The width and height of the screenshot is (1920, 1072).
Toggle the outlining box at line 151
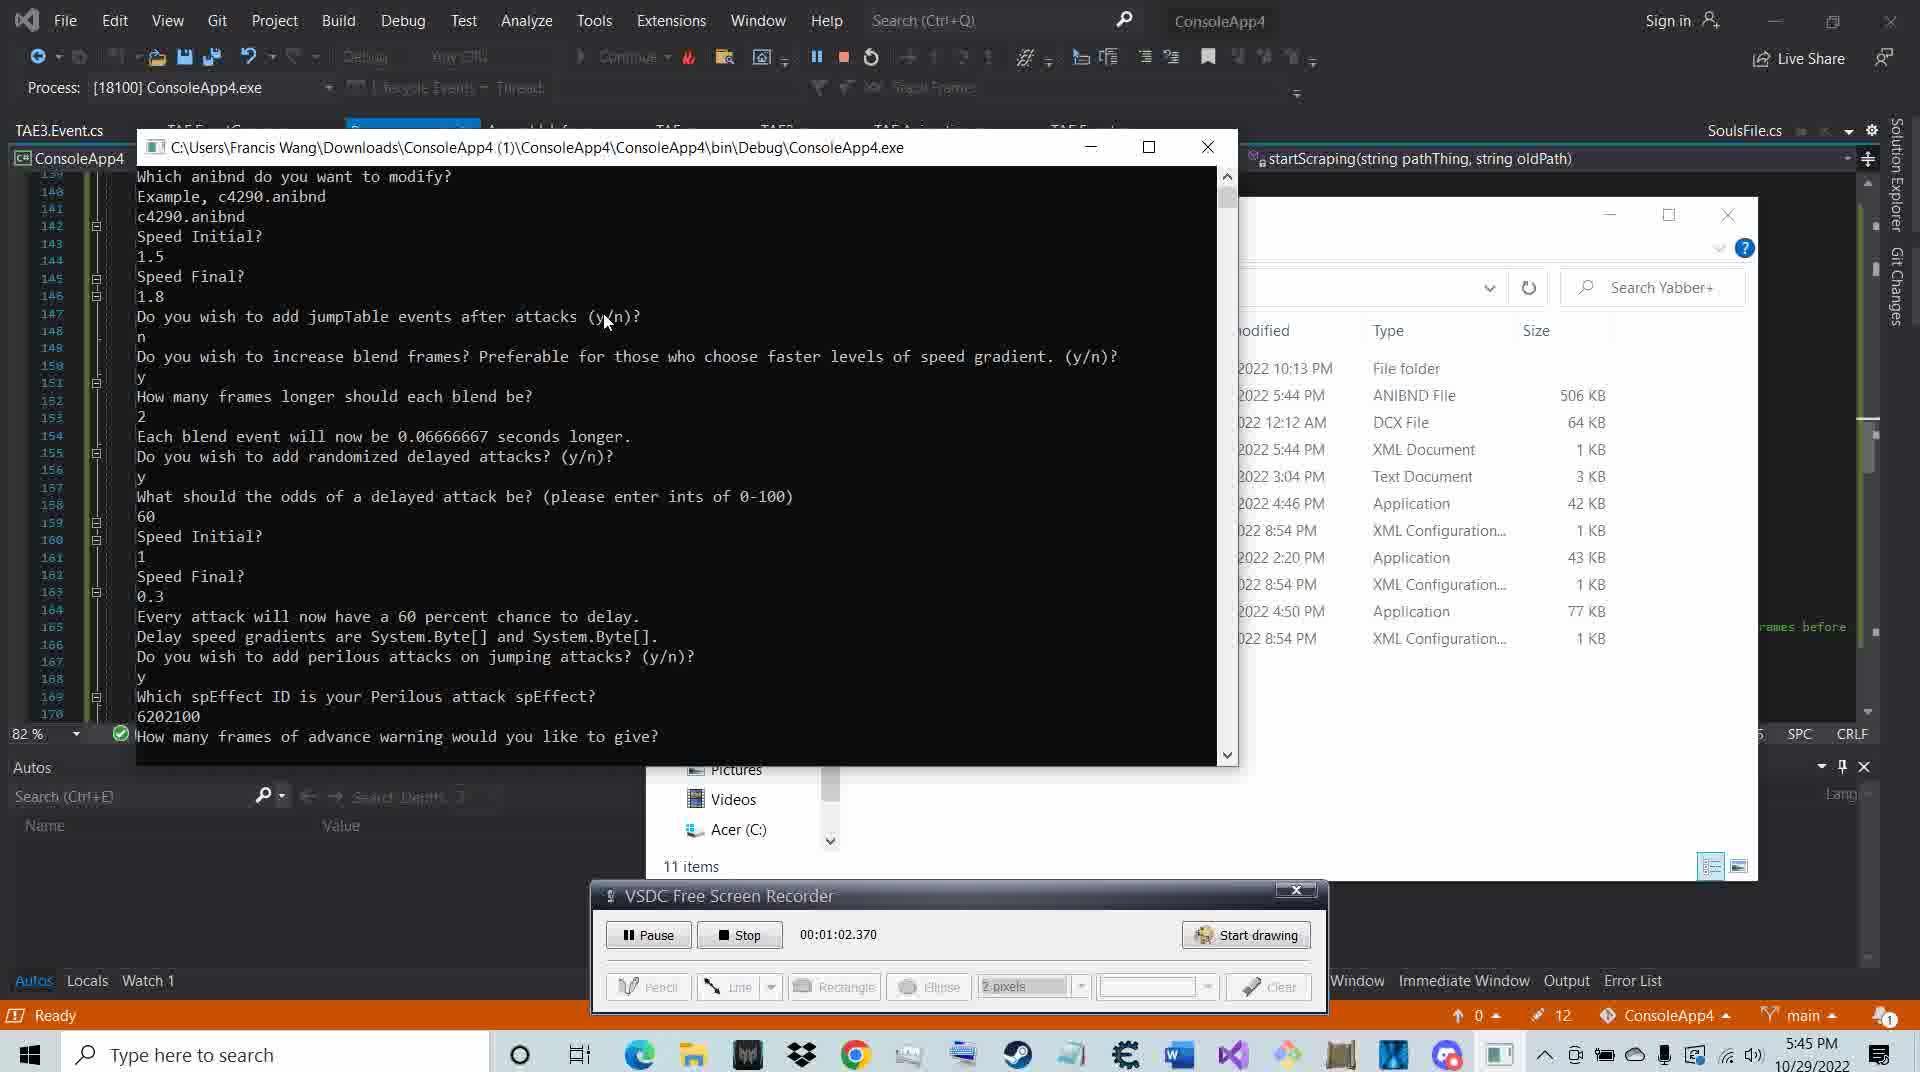[97, 383]
